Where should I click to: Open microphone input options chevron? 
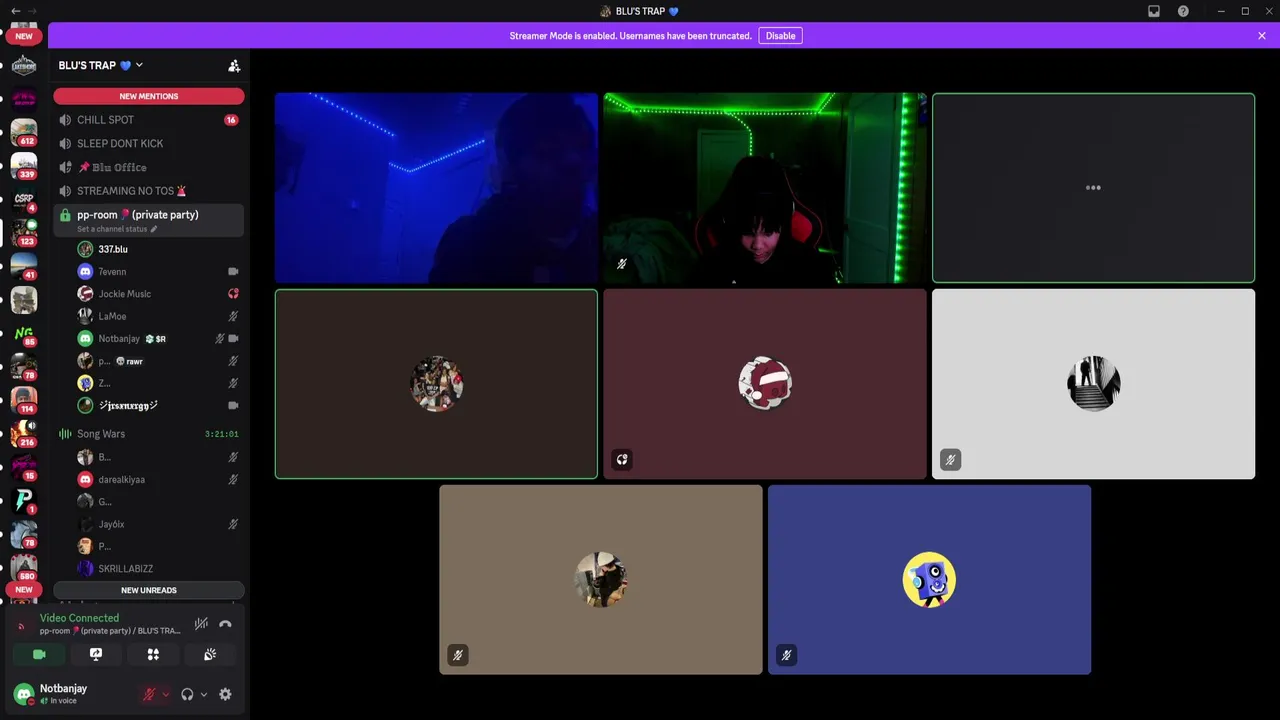click(x=165, y=694)
